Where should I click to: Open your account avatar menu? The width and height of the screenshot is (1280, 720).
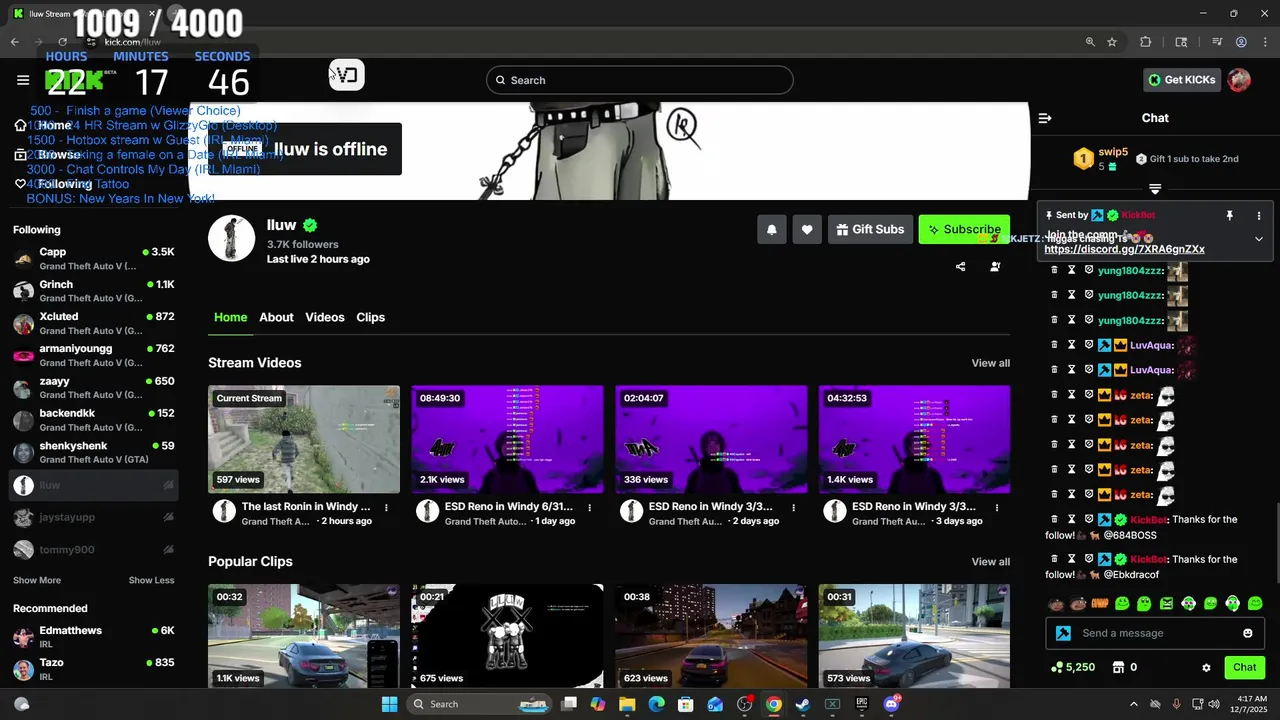click(1239, 80)
